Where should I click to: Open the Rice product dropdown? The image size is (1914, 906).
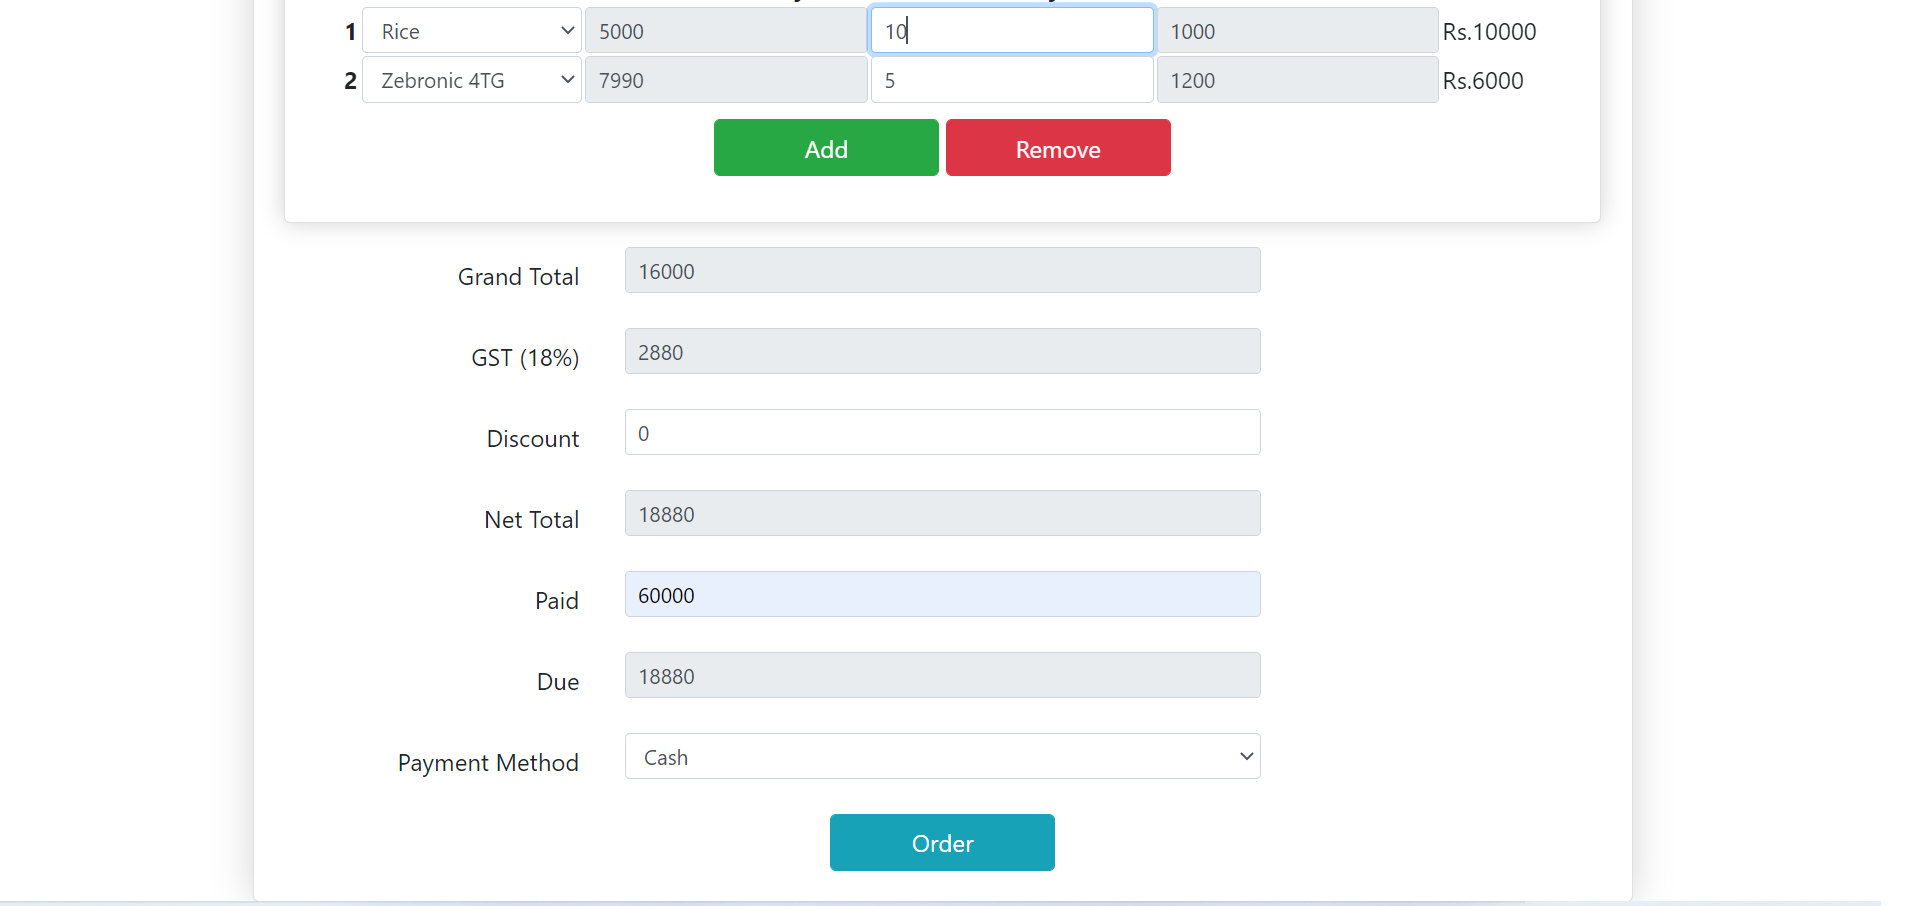point(470,30)
